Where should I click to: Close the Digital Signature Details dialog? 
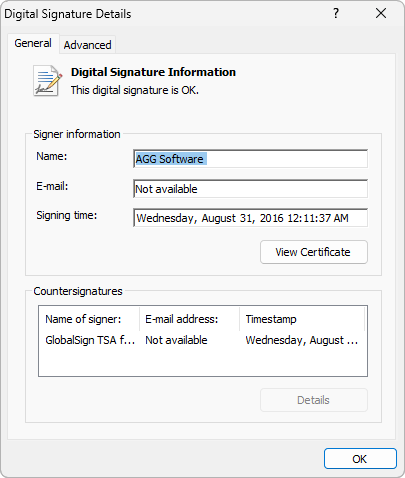click(381, 13)
